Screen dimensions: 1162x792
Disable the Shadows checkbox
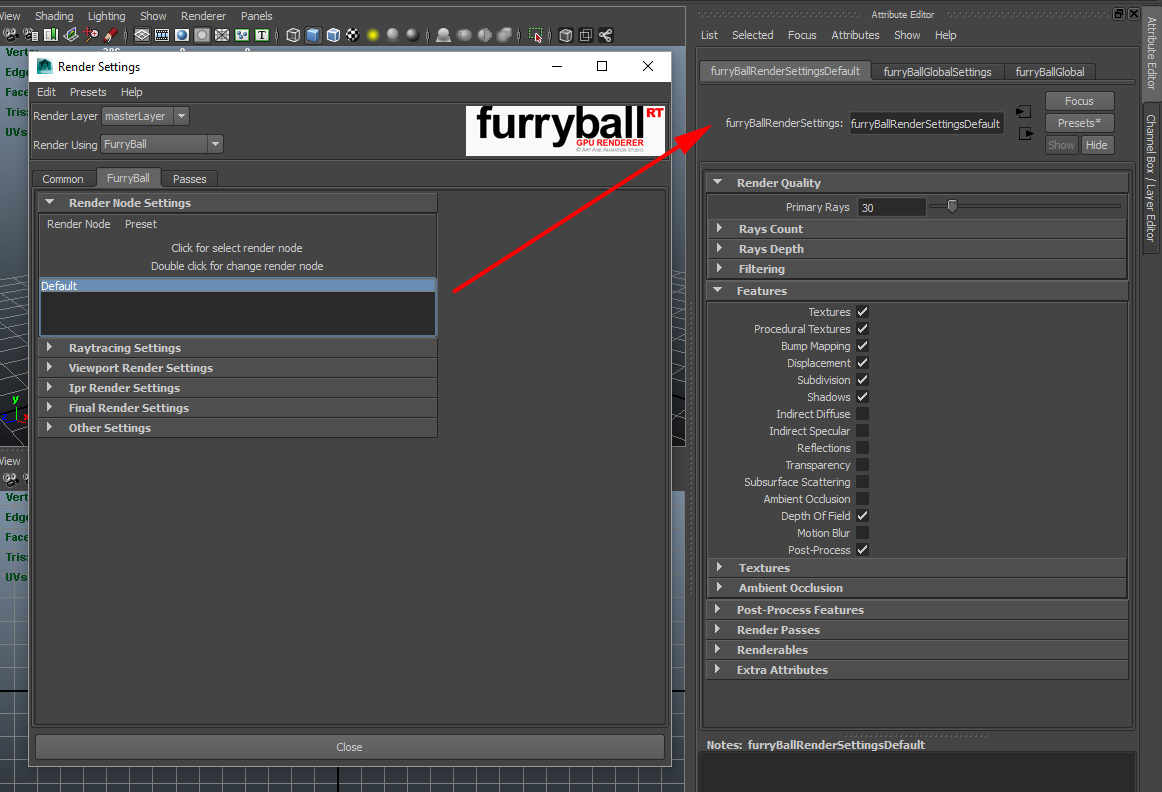(863, 397)
